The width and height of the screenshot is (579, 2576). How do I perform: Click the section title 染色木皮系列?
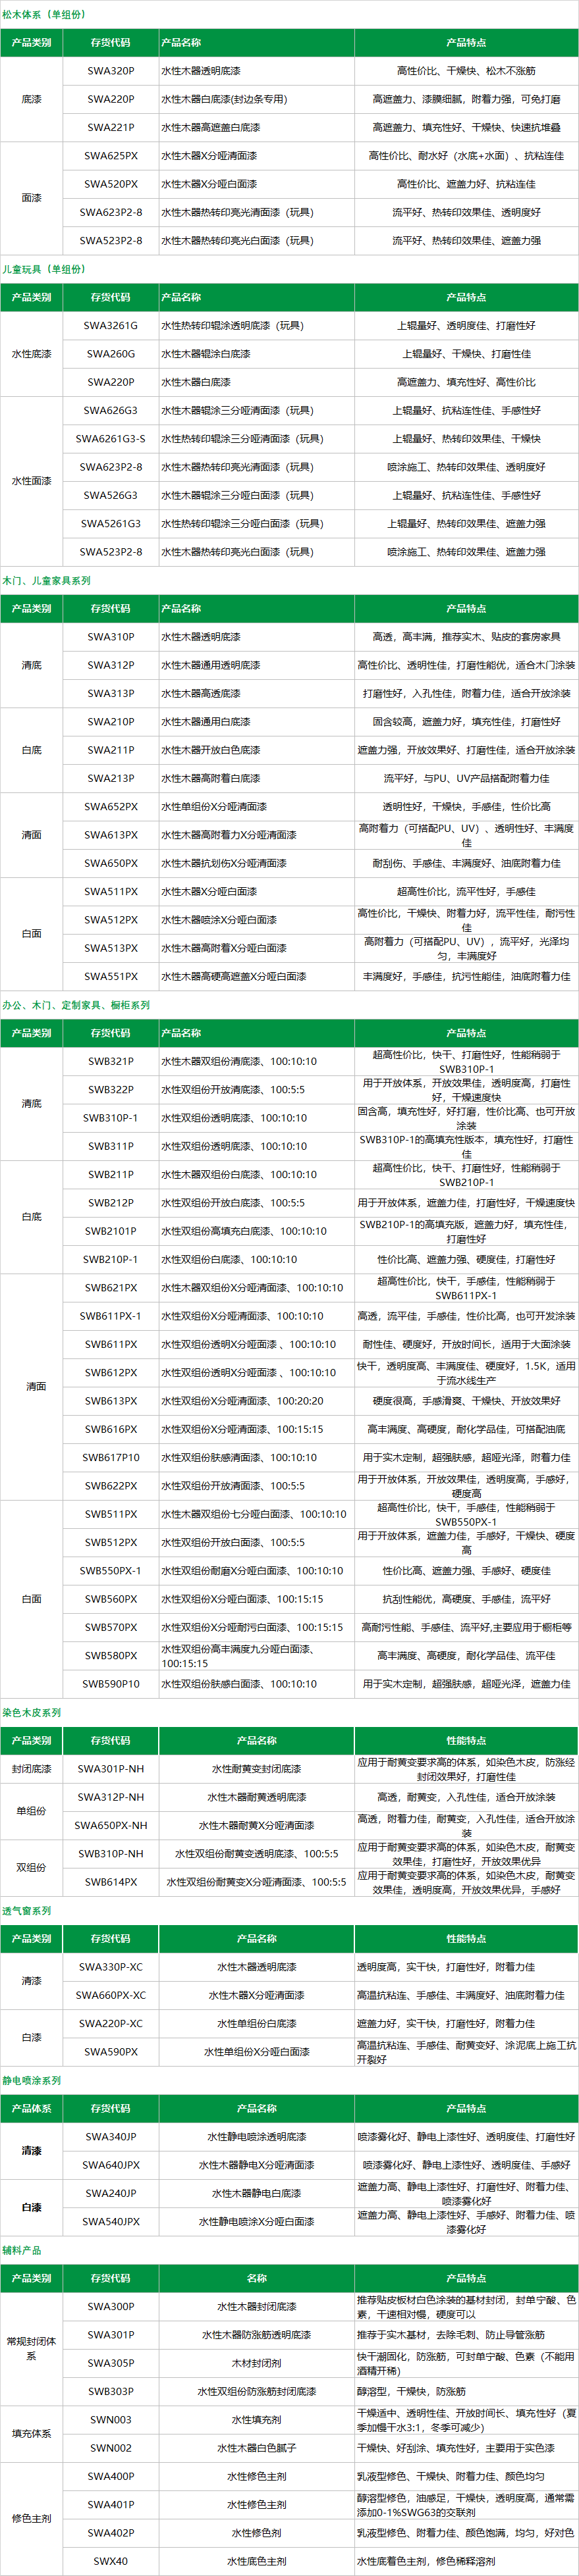[31, 1713]
